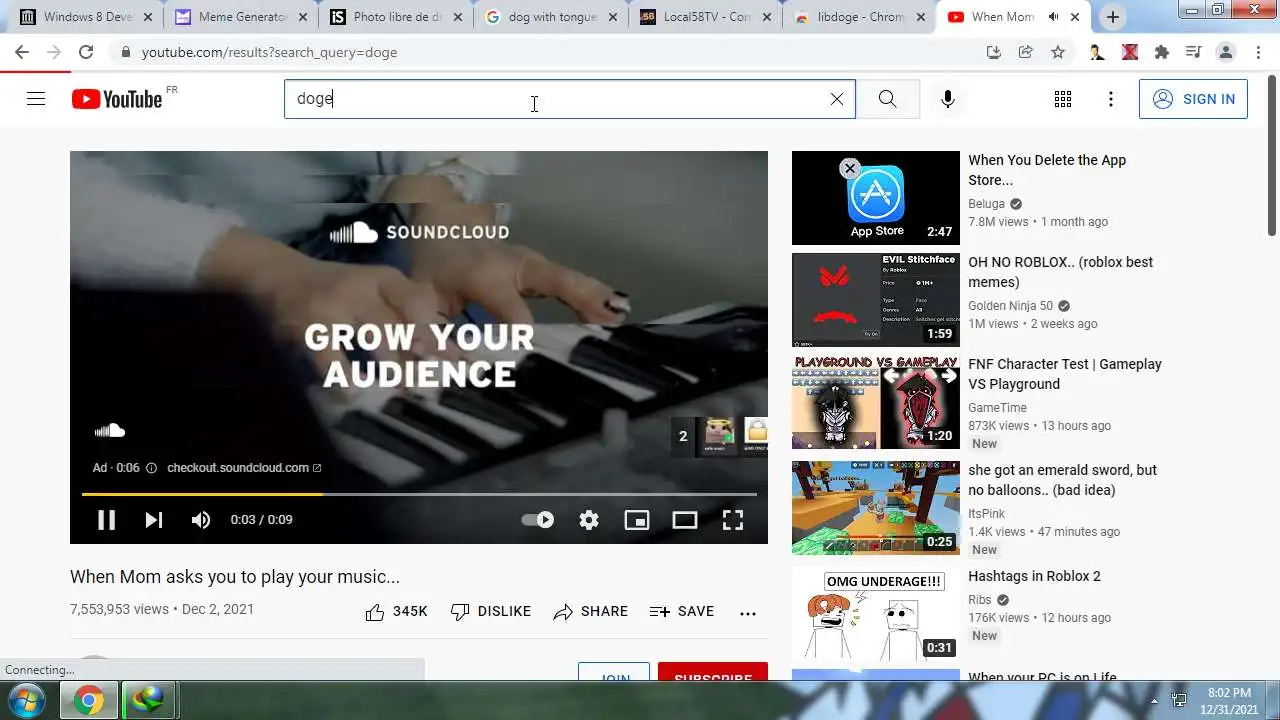Open the ad info icon

(x=152, y=468)
